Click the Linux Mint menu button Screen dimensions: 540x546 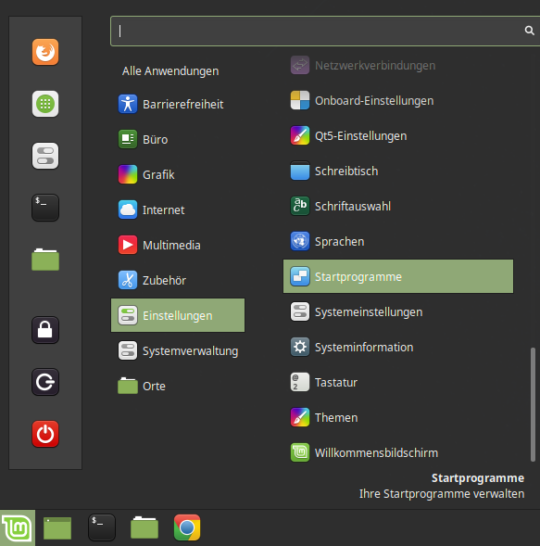(17, 528)
